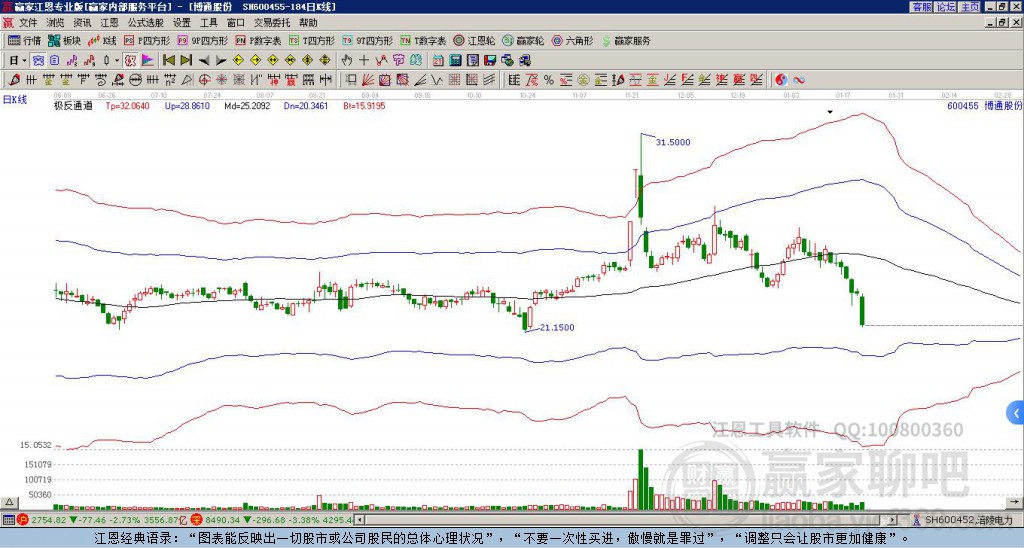This screenshot has height=548, width=1024.
Task: Open the 赢家轮 tool
Action: click(x=523, y=40)
